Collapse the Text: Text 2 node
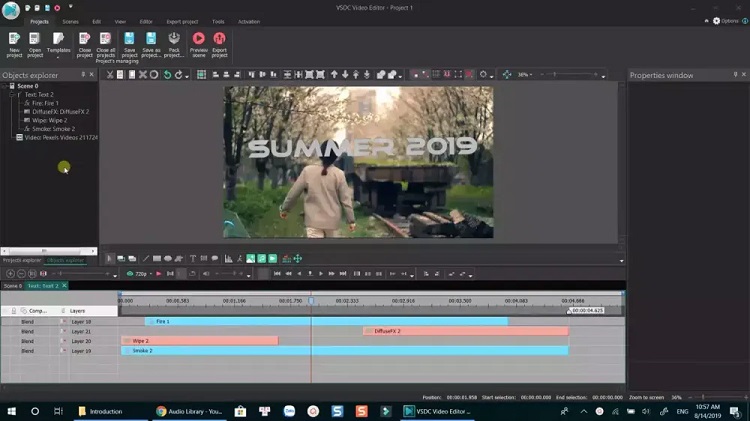 pyautogui.click(x=11, y=95)
